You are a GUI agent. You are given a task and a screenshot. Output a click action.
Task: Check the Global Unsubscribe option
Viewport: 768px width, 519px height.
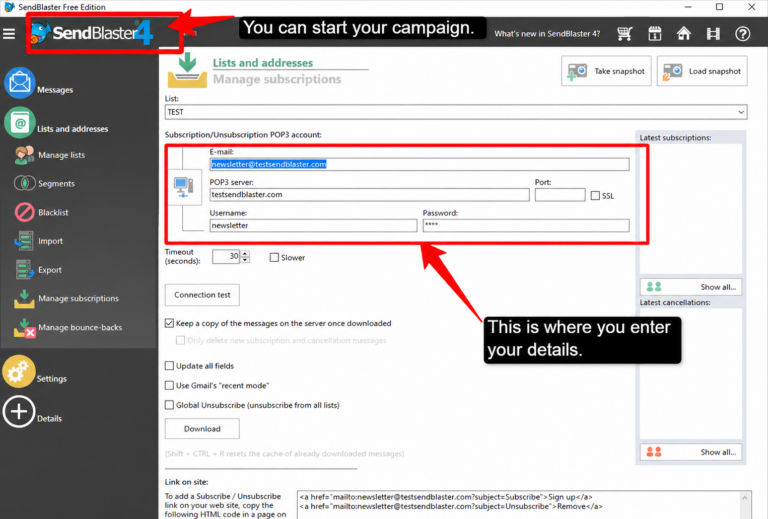(169, 405)
